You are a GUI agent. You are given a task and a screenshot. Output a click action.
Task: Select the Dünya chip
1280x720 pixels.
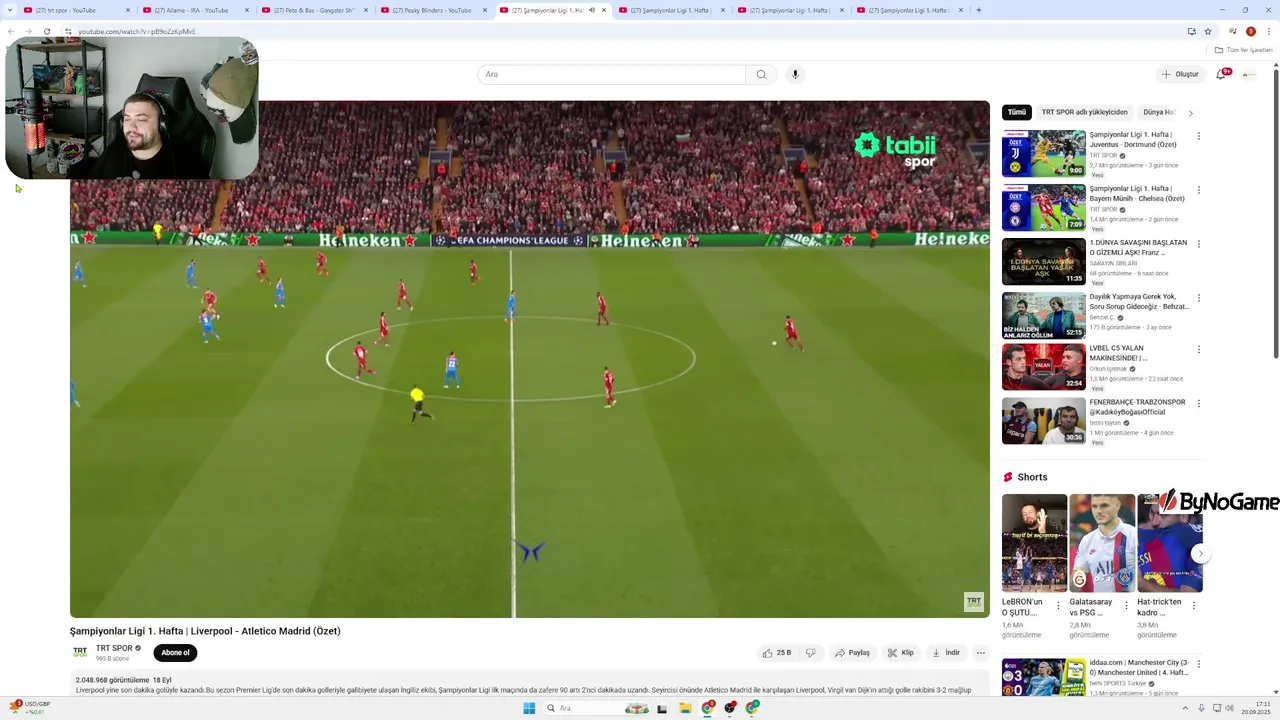tap(1159, 112)
